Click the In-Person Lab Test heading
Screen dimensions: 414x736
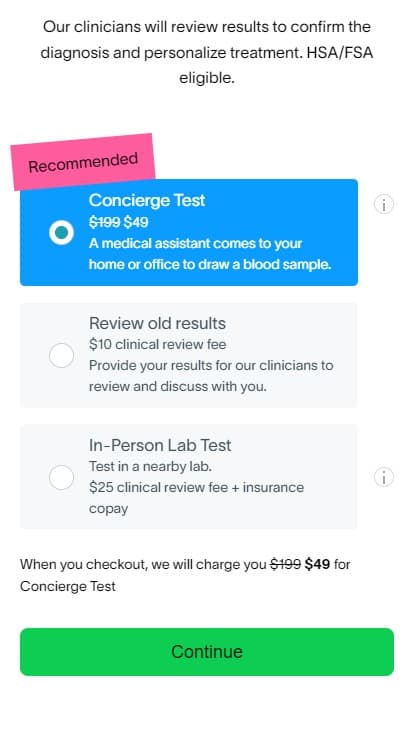coord(160,445)
